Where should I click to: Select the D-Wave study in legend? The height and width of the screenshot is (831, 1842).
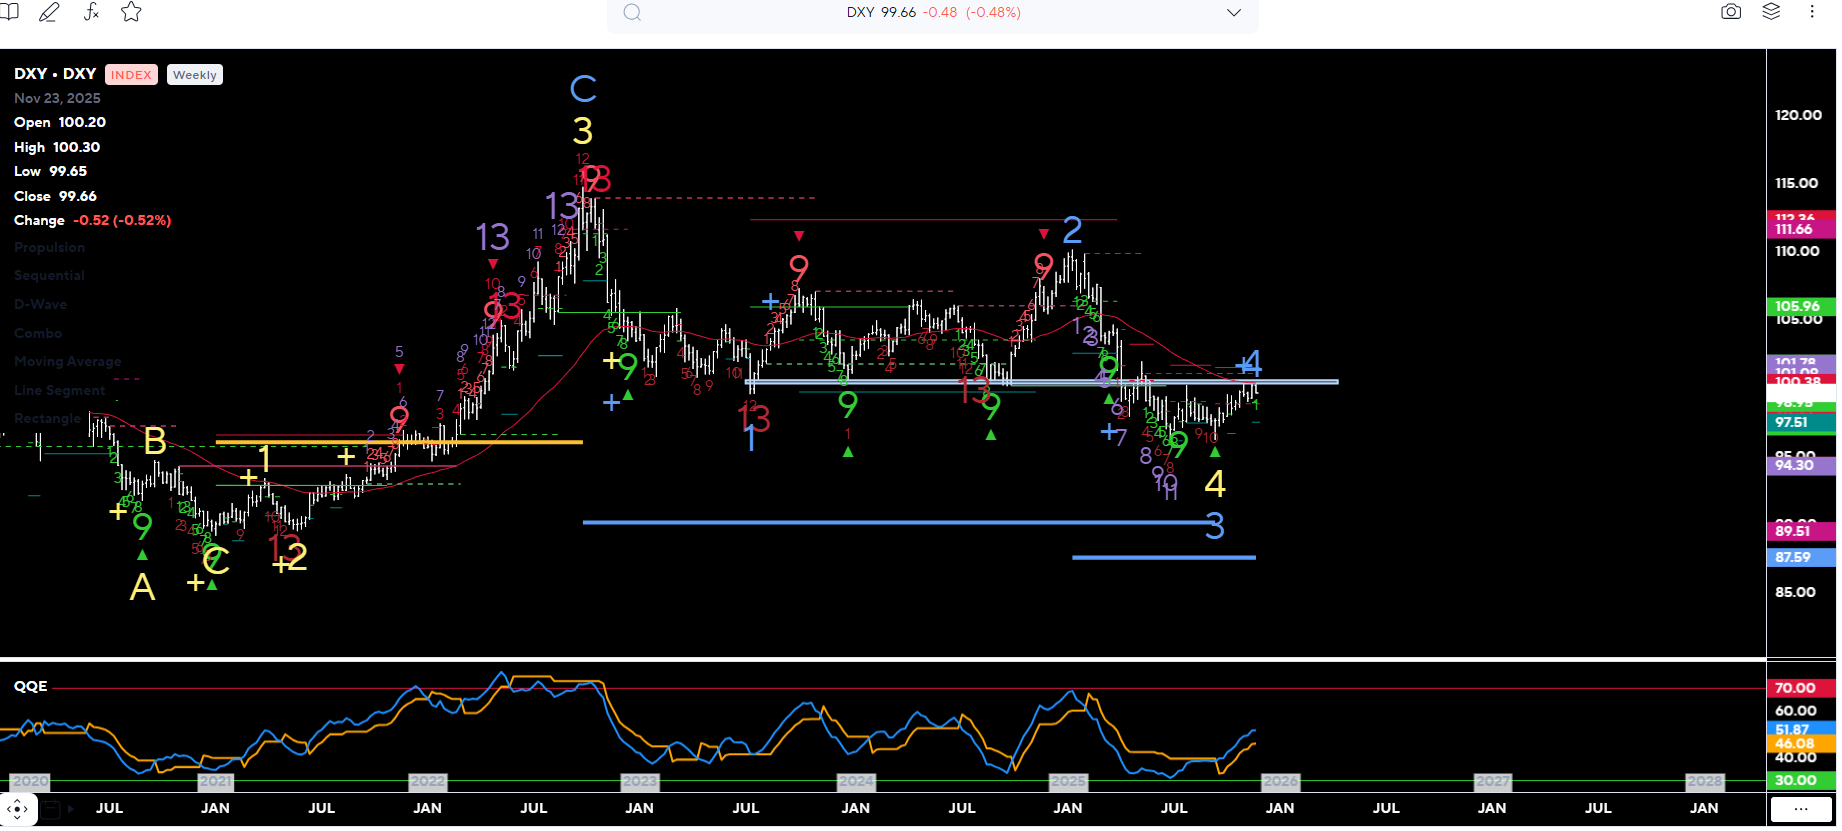[x=40, y=305]
